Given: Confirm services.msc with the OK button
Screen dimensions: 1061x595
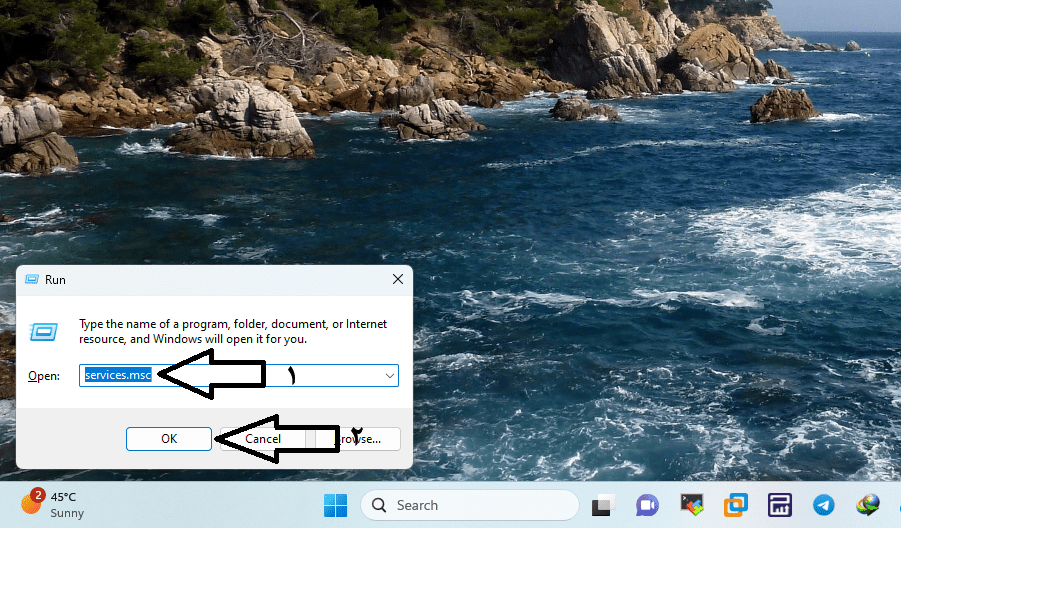Looking at the screenshot, I should tap(169, 439).
